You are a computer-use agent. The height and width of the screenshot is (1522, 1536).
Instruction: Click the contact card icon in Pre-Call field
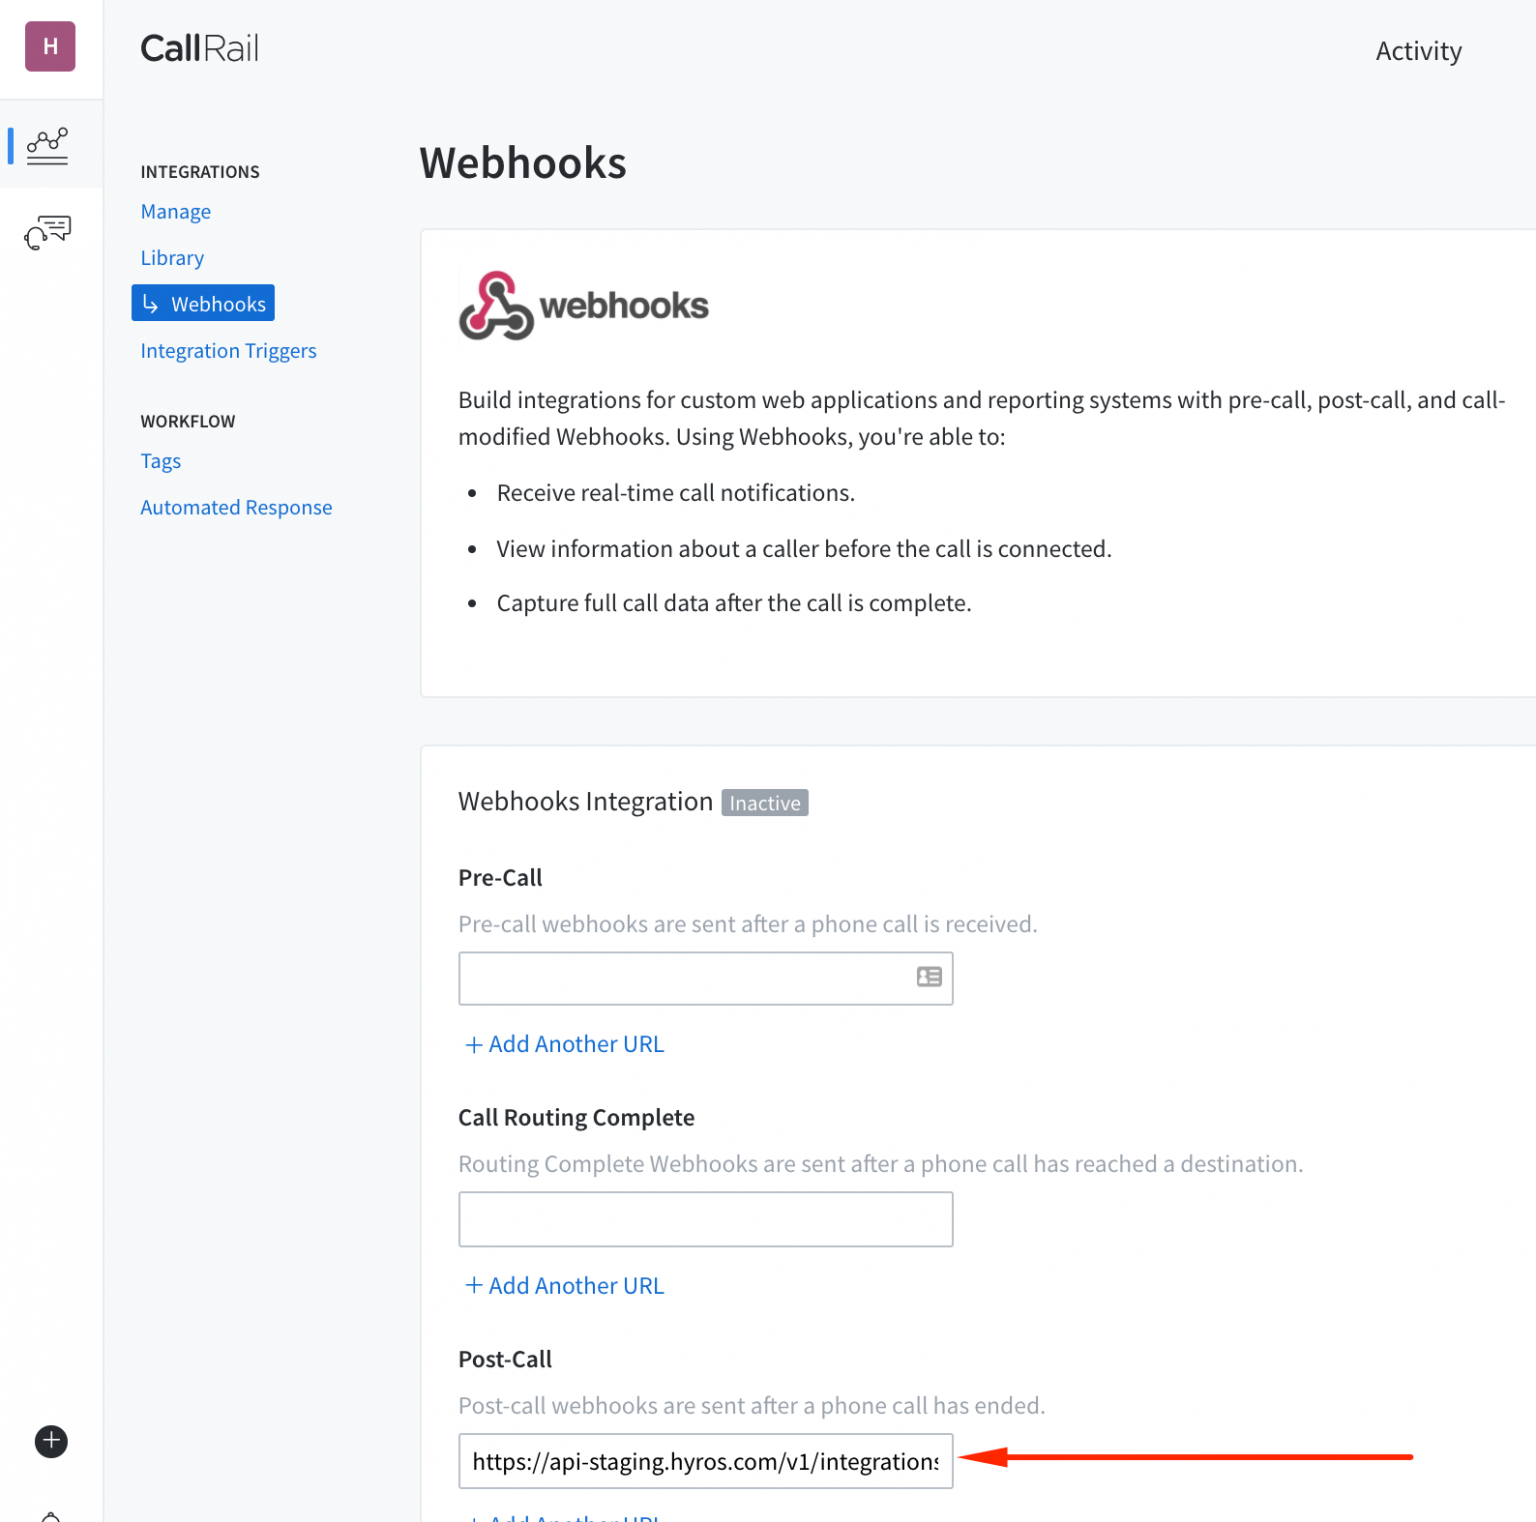[x=928, y=977]
